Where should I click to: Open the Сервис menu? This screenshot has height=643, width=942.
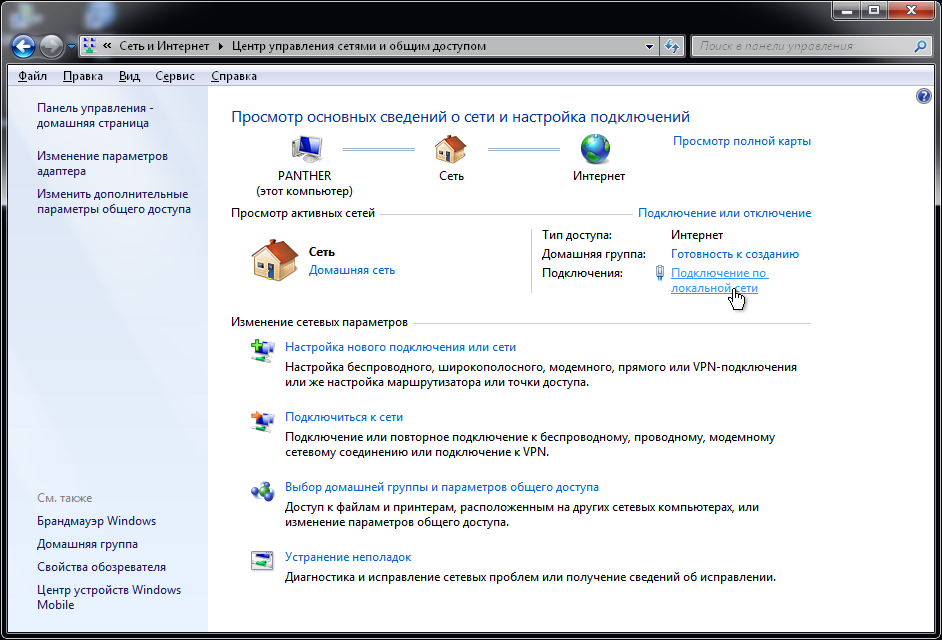175,76
